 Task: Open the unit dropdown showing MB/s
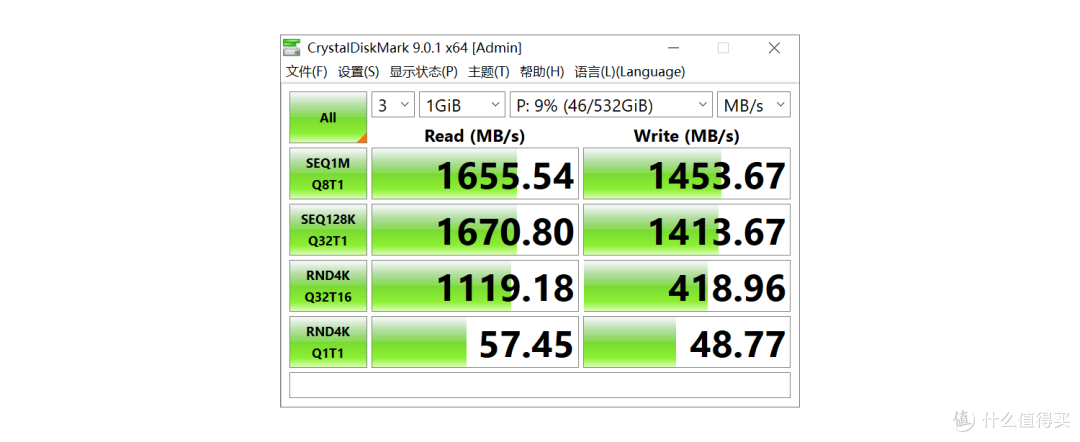pos(754,105)
